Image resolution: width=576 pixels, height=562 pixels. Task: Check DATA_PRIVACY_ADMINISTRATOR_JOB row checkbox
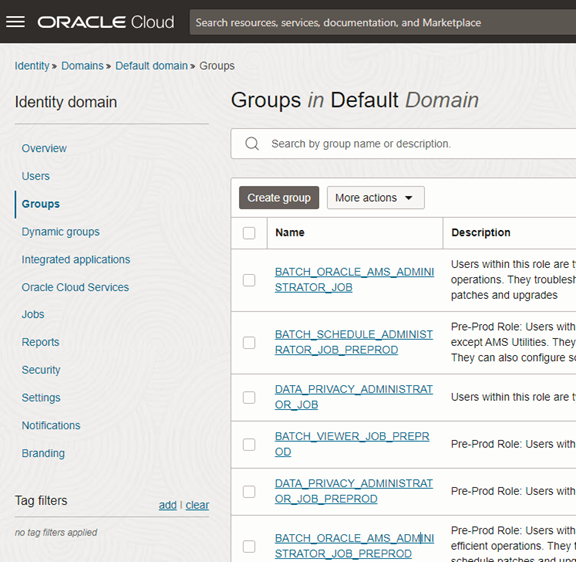click(x=249, y=397)
